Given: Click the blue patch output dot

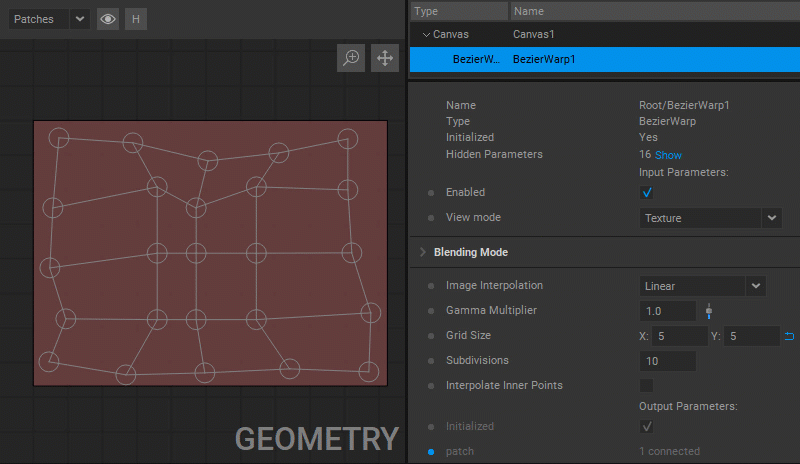Looking at the screenshot, I should 431,452.
